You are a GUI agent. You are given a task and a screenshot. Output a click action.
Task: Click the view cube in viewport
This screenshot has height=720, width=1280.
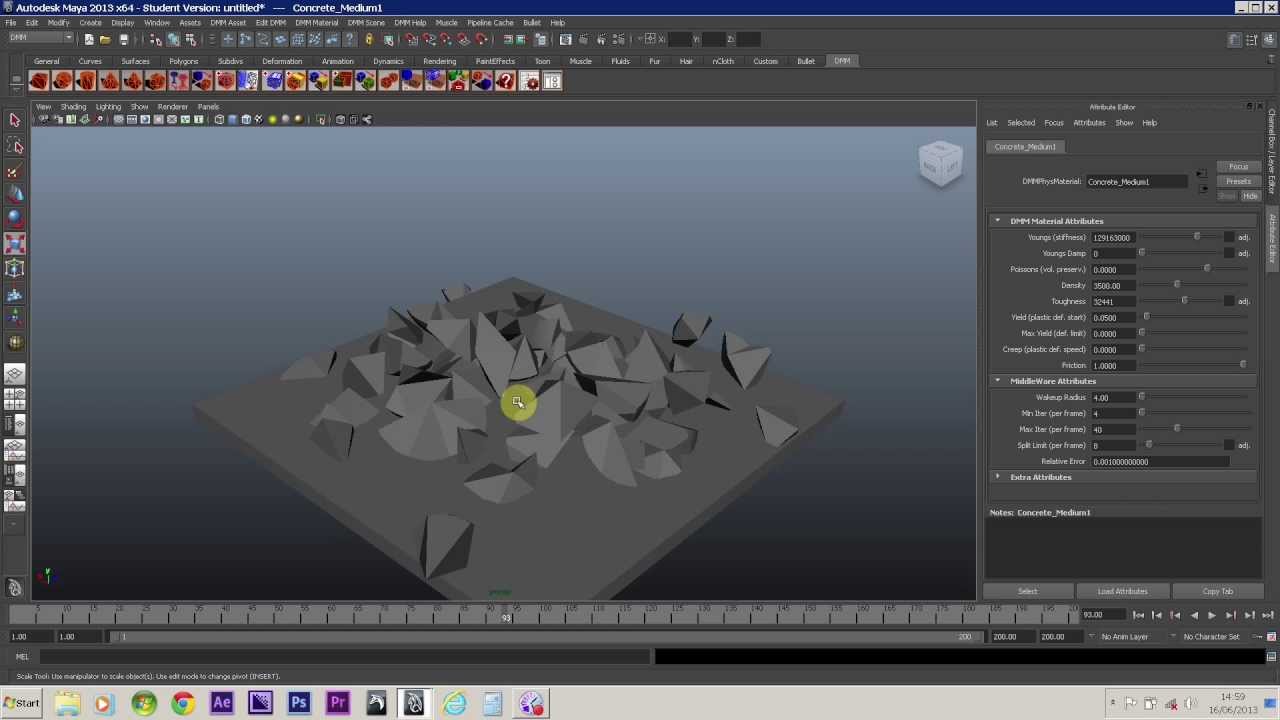point(940,164)
